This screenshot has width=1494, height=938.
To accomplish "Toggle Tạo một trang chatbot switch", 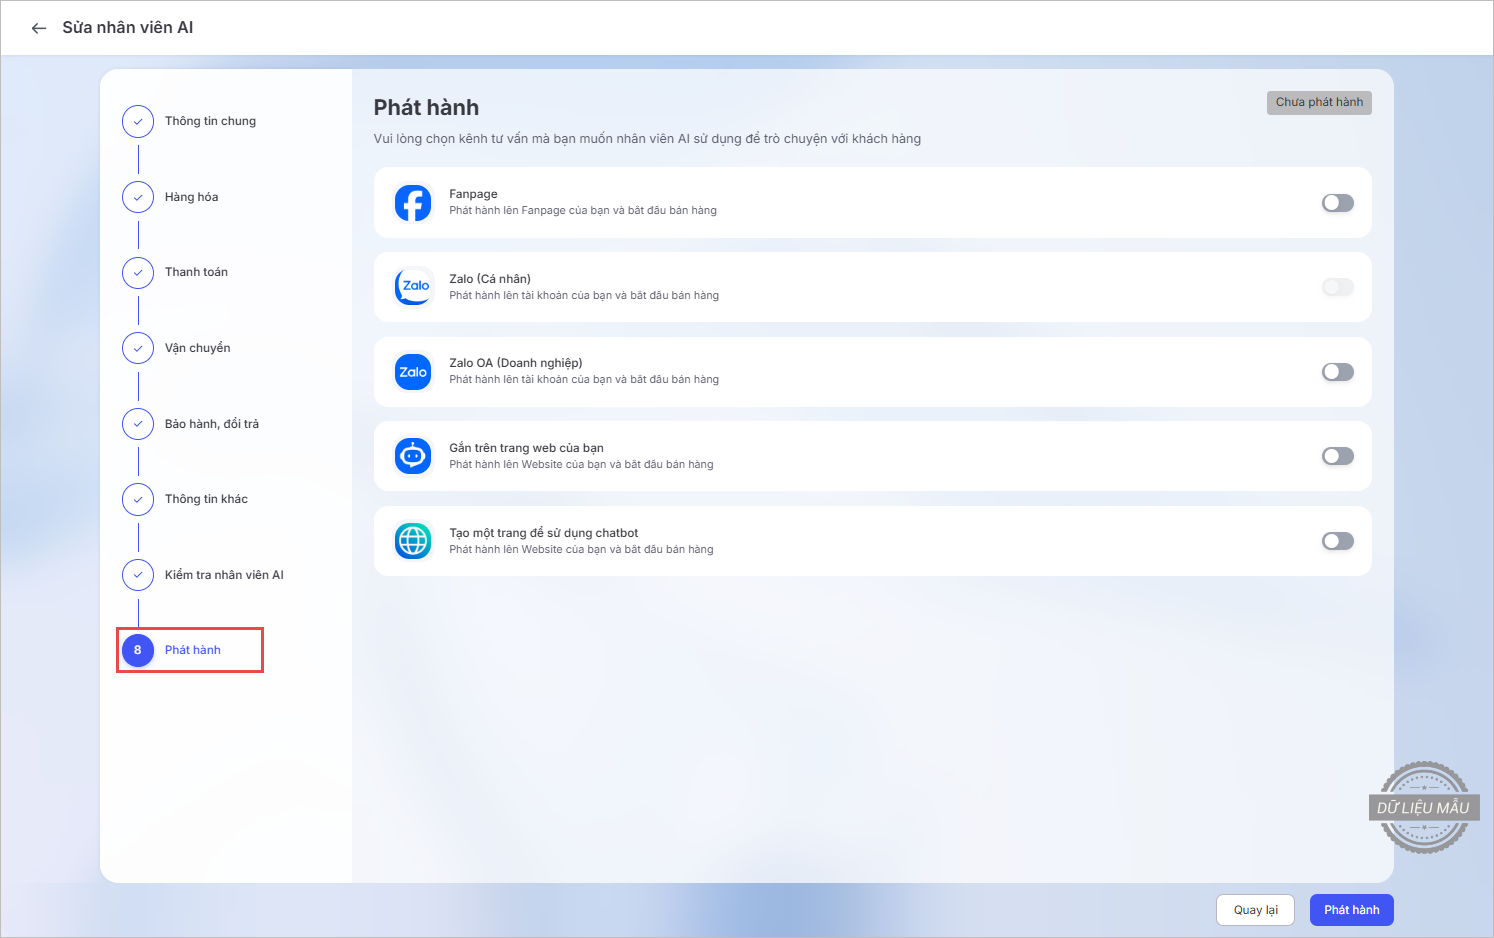I will [1337, 541].
